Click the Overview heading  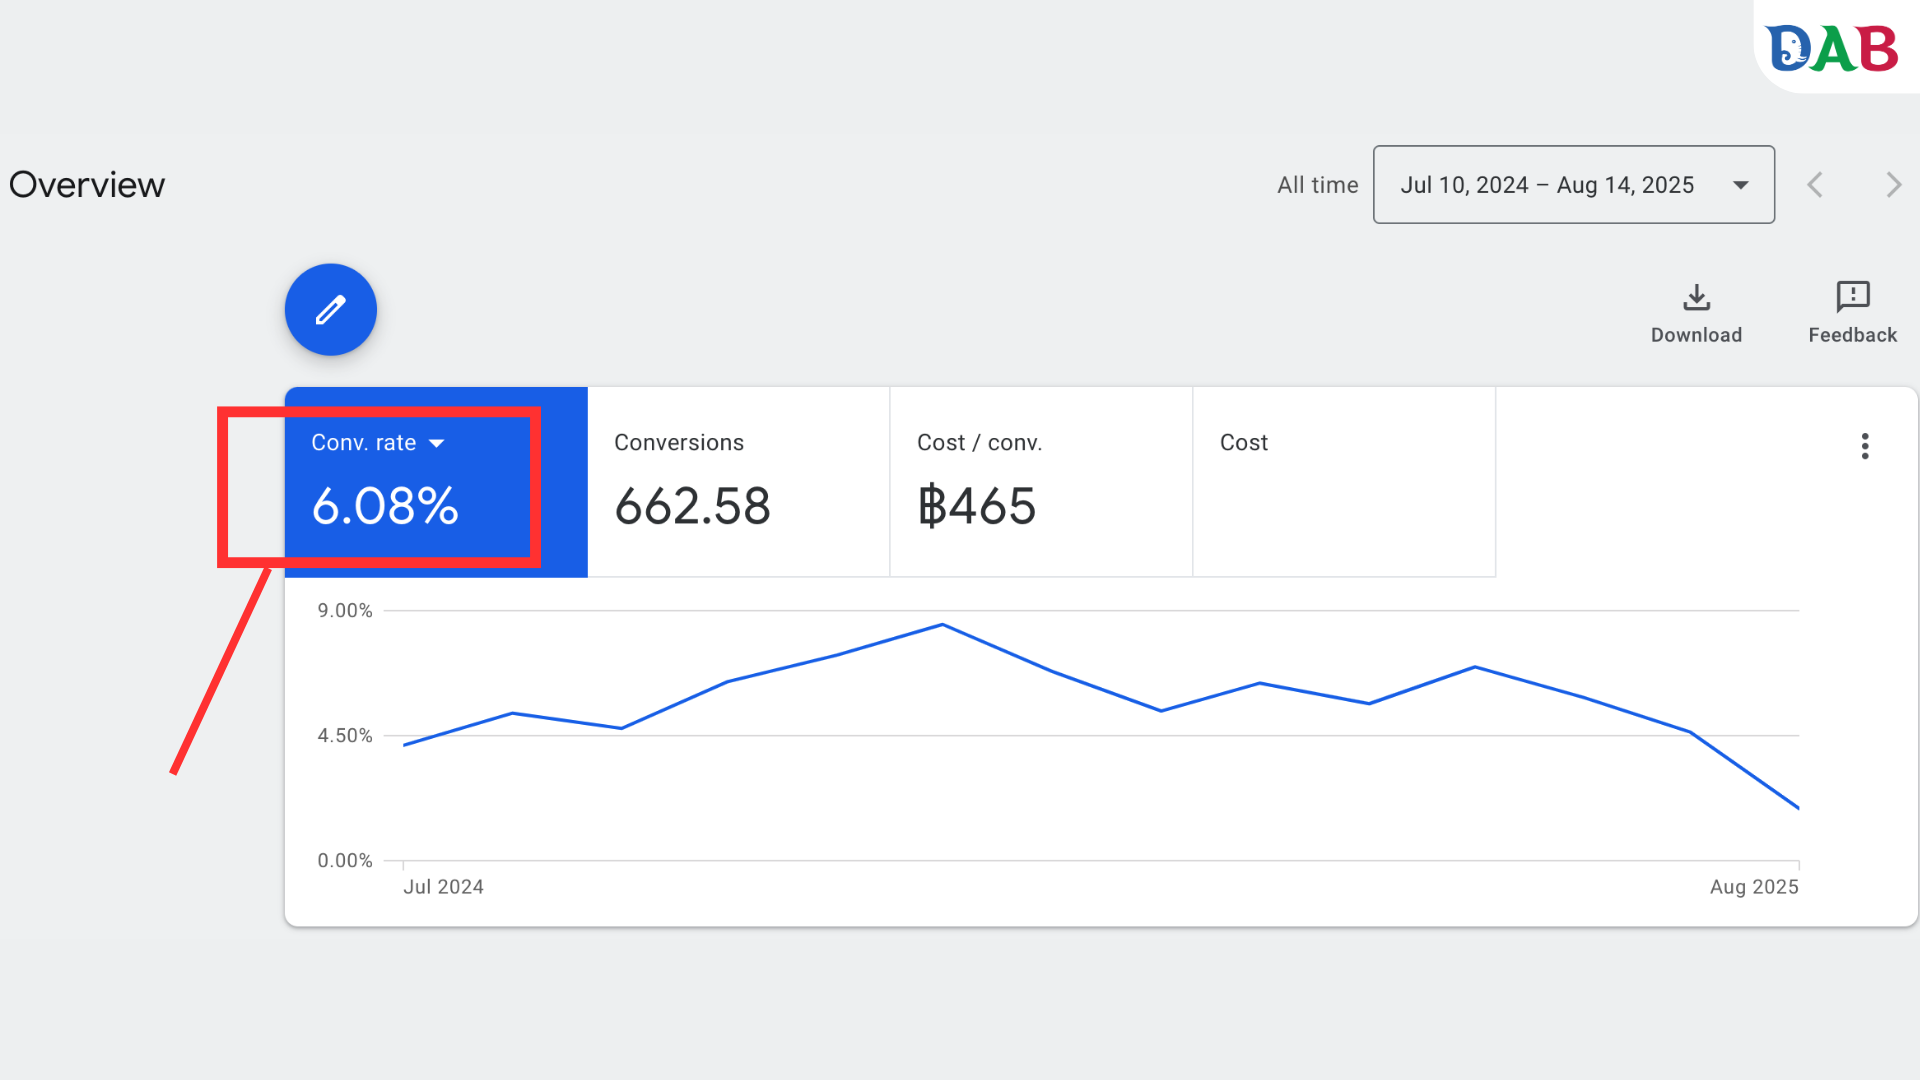point(87,185)
